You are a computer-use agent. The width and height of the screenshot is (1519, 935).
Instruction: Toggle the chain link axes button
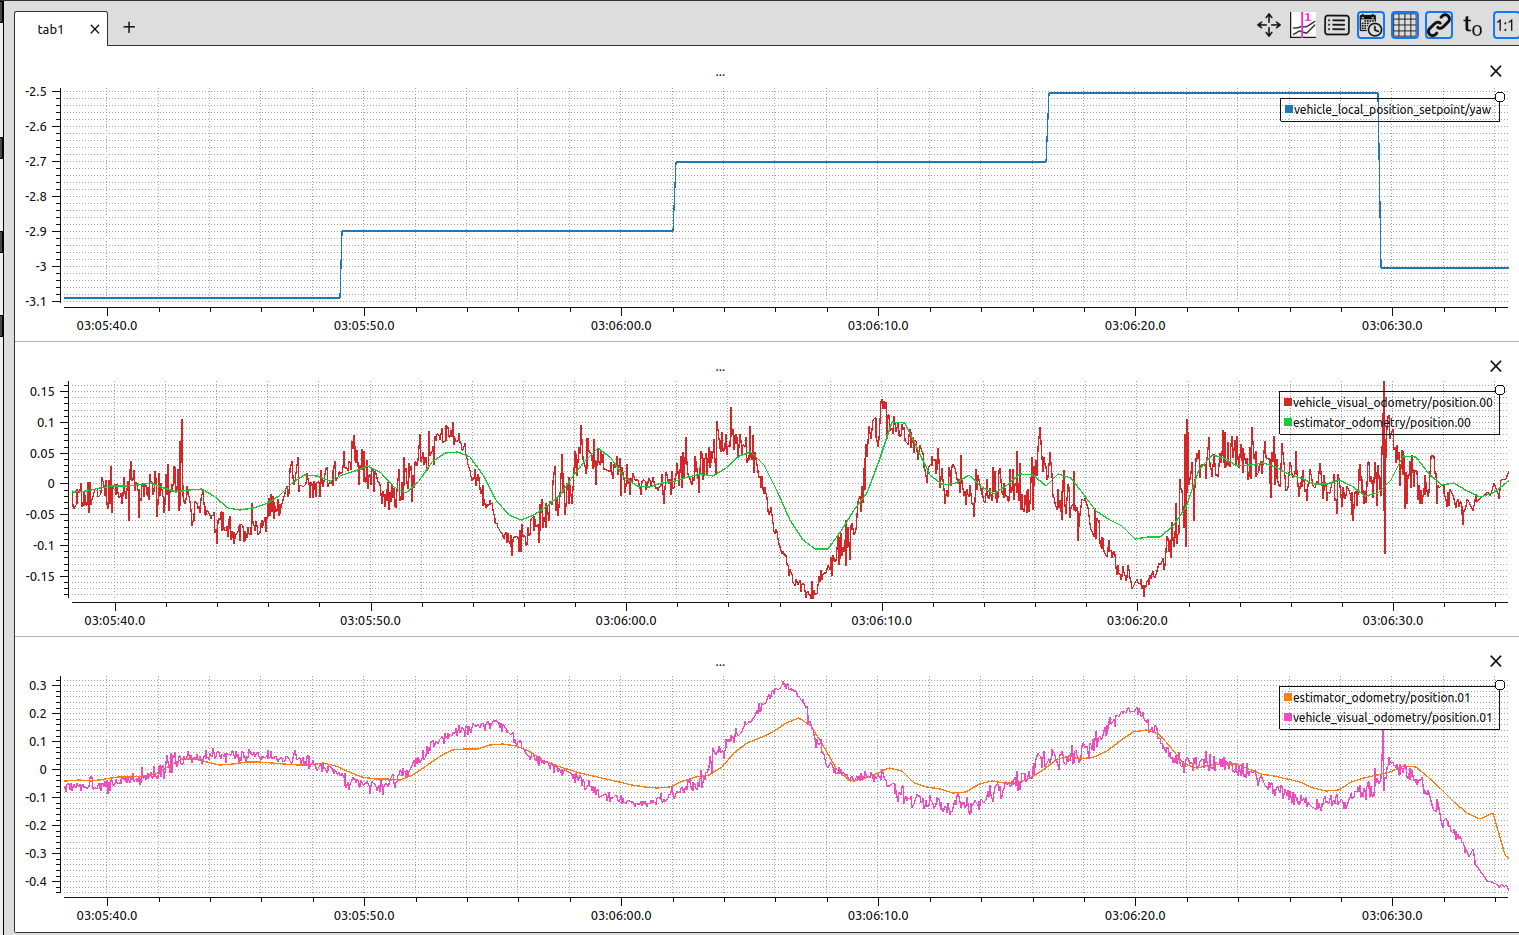point(1439,26)
